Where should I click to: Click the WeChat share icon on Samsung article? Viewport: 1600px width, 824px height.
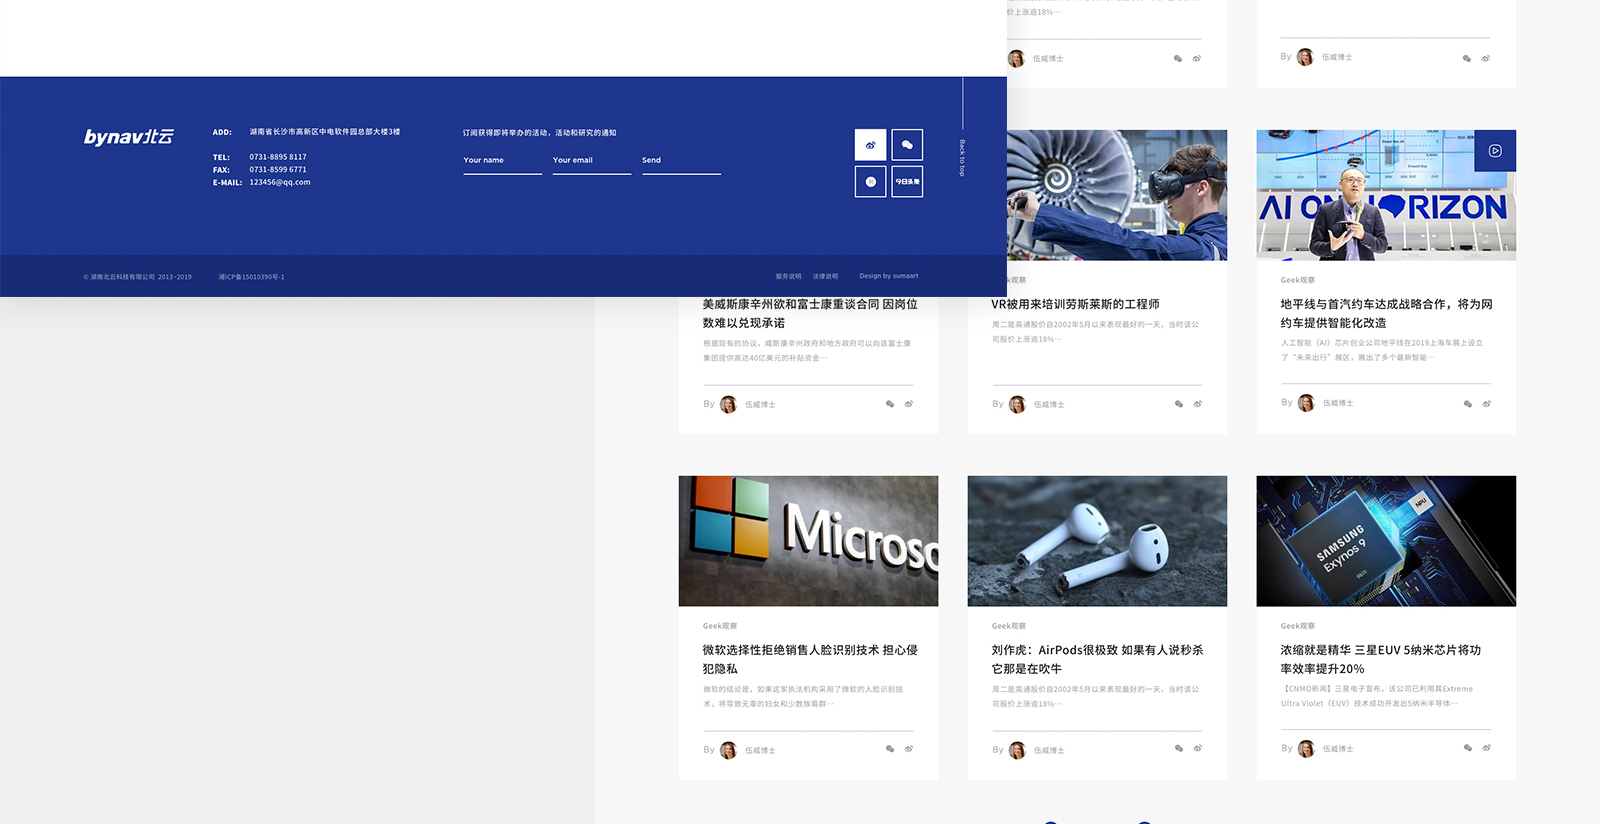(1467, 748)
